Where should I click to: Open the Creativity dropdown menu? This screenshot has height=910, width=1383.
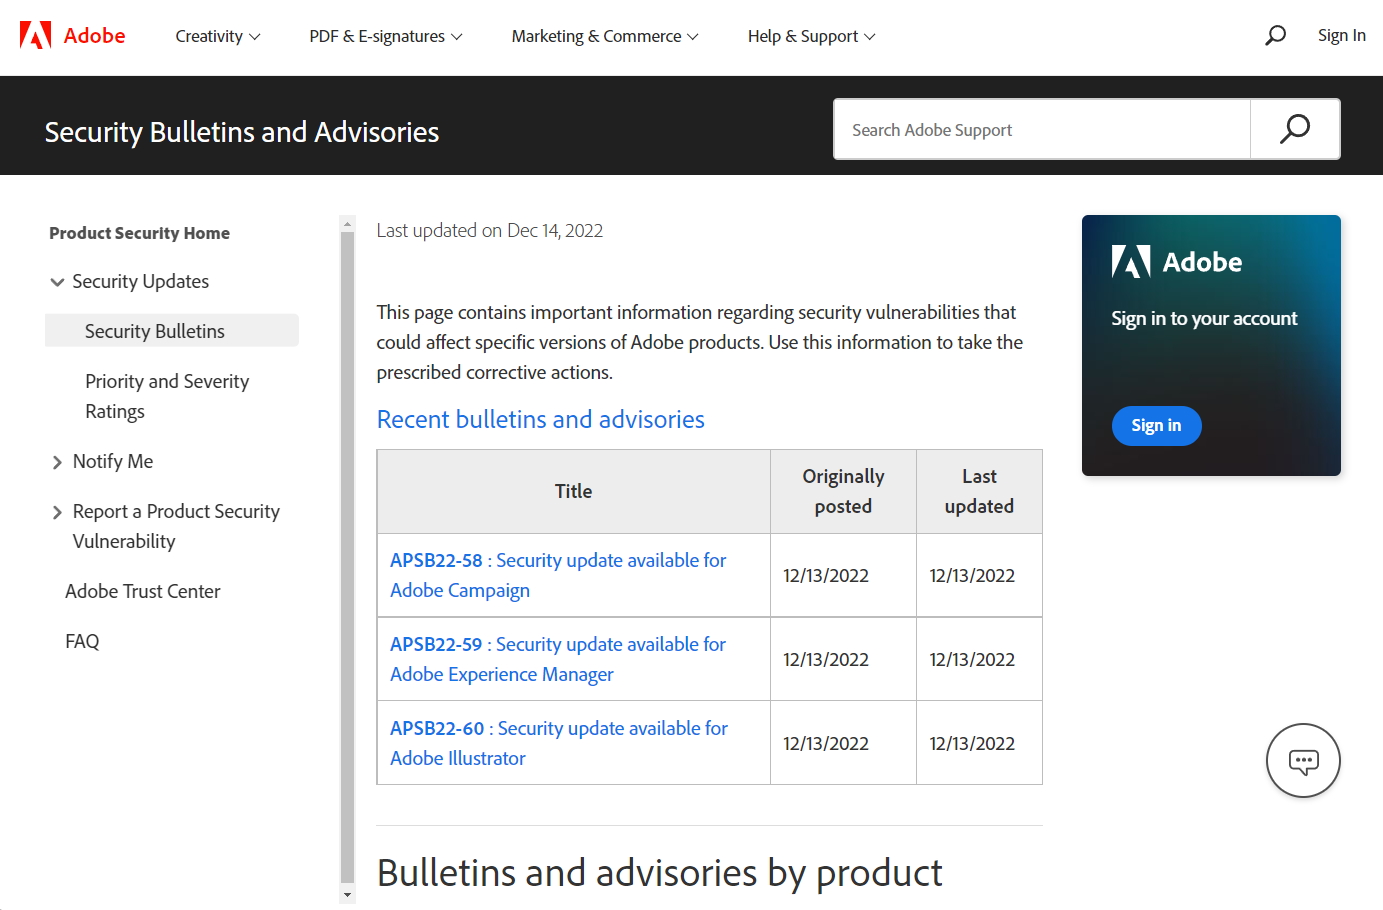coord(218,36)
